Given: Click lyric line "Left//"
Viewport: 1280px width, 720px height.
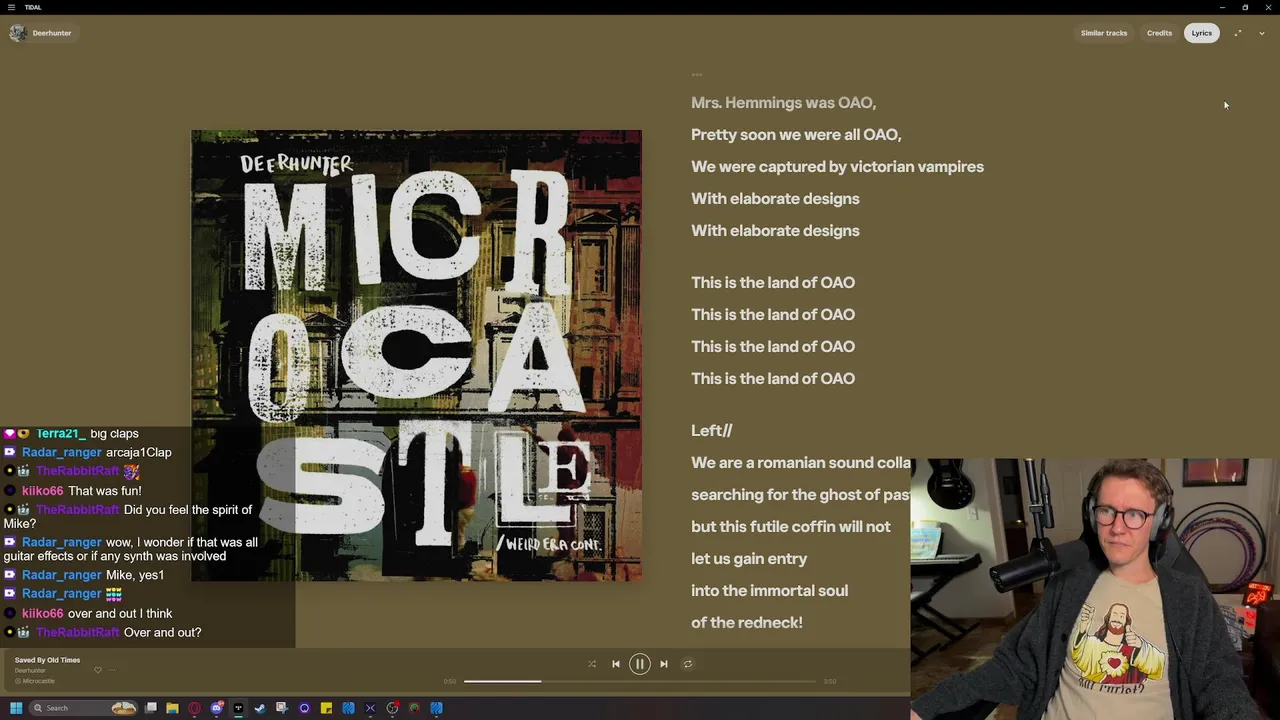Looking at the screenshot, I should pos(711,430).
